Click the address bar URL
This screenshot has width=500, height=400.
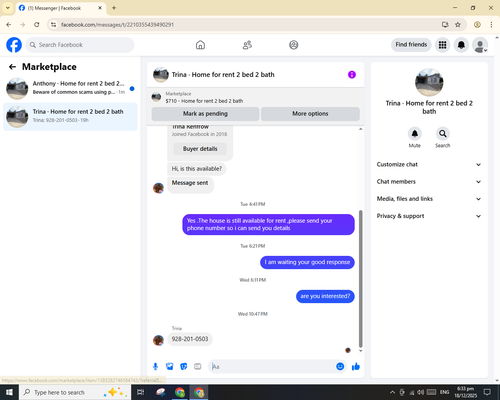(x=117, y=25)
